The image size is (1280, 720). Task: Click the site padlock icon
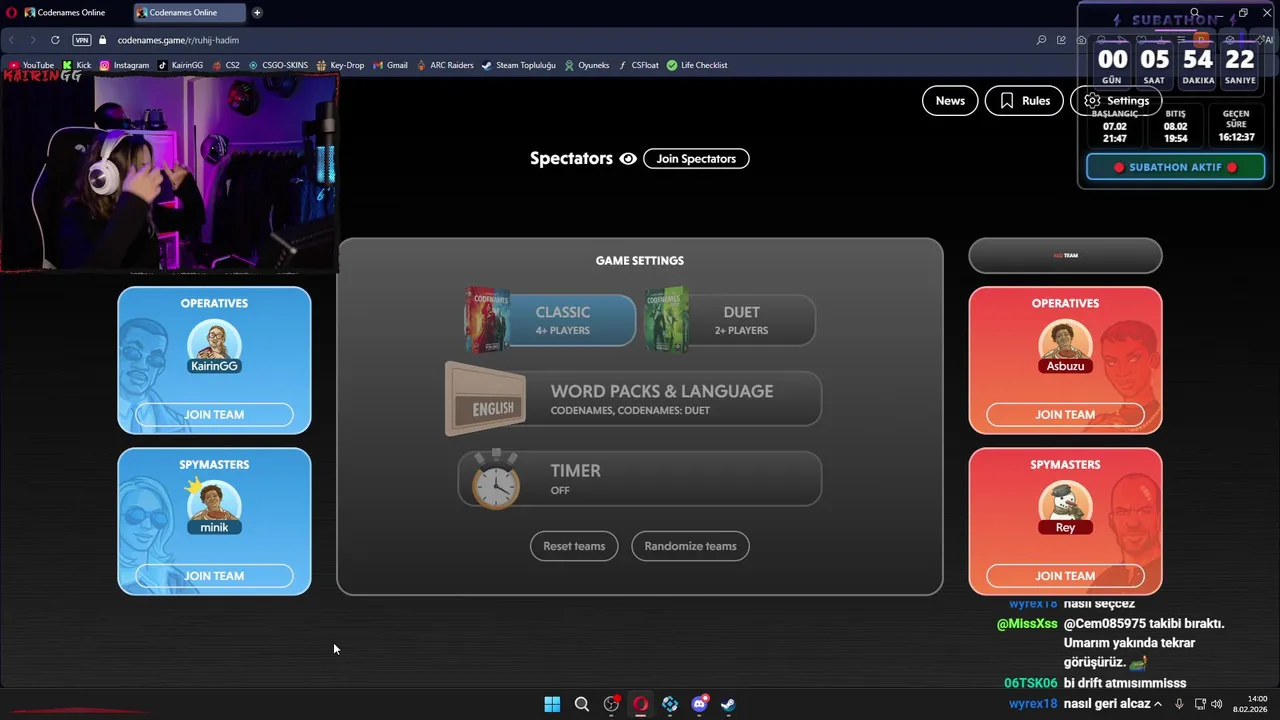103,40
